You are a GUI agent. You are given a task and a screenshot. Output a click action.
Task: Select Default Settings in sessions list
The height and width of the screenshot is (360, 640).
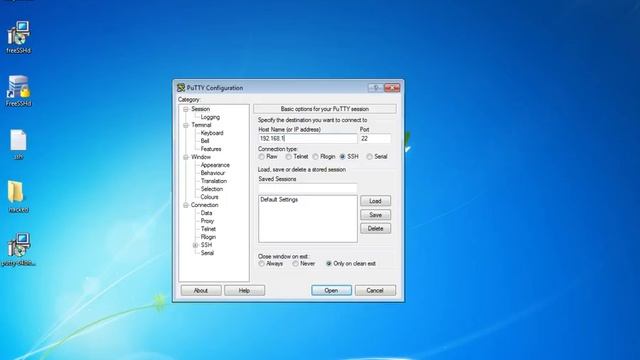[x=279, y=200]
